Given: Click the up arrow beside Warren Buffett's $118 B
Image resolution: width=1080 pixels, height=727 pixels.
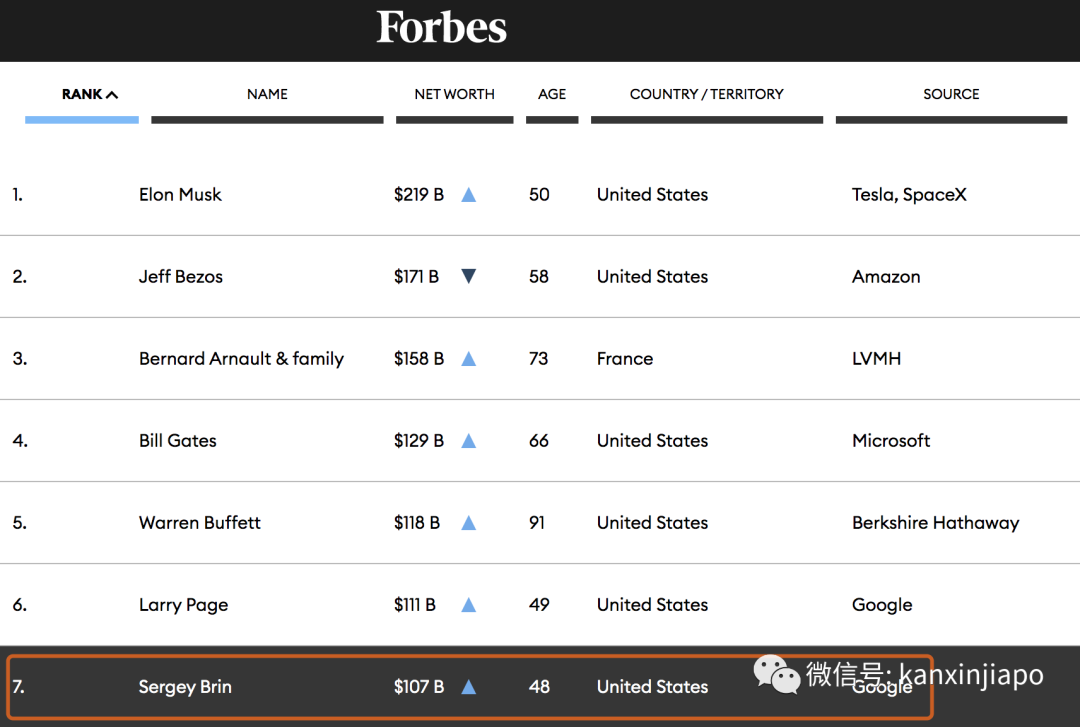Looking at the screenshot, I should (x=468, y=522).
